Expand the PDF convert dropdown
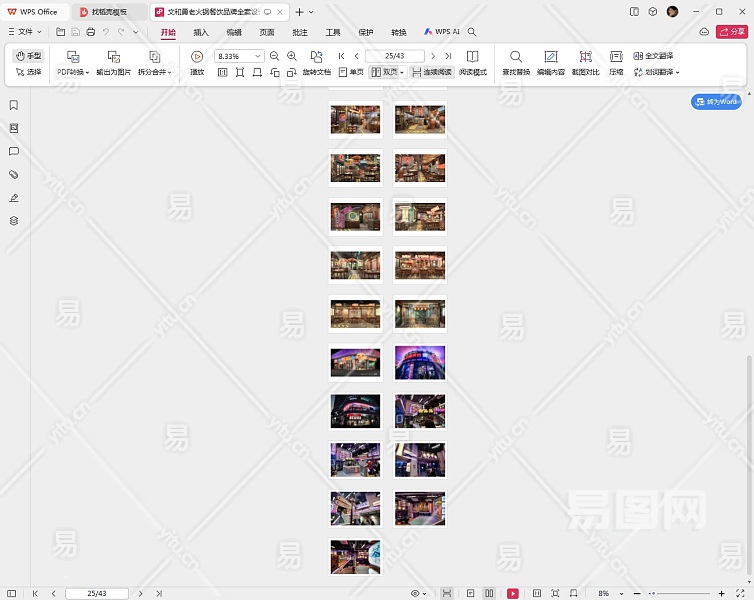This screenshot has height=600, width=754. click(x=73, y=73)
